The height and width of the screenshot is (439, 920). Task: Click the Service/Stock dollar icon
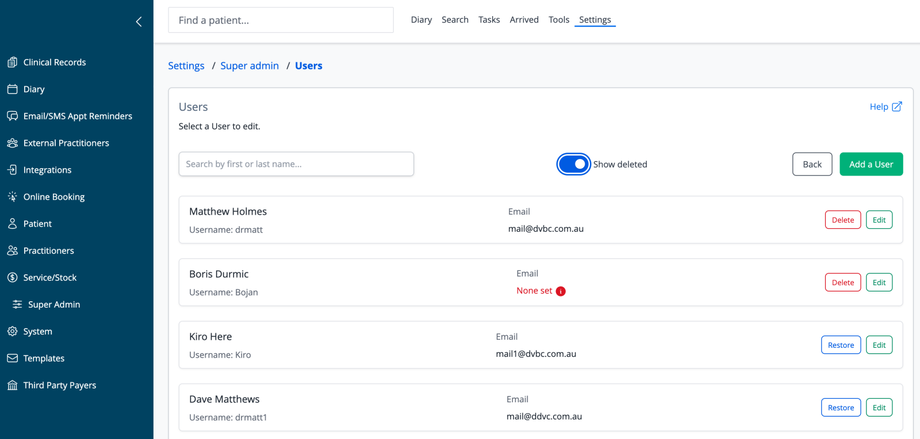pos(12,278)
